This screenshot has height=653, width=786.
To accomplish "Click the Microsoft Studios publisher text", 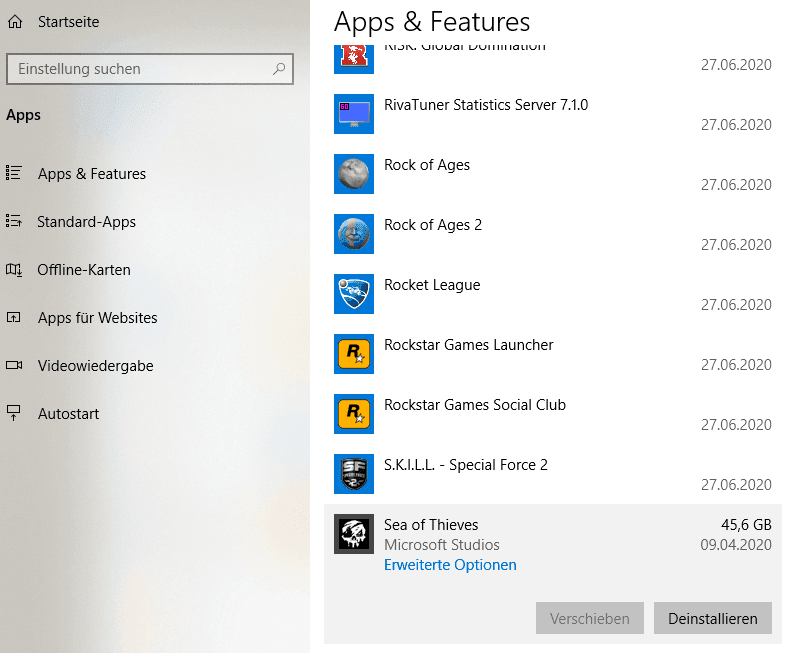I will (442, 545).
